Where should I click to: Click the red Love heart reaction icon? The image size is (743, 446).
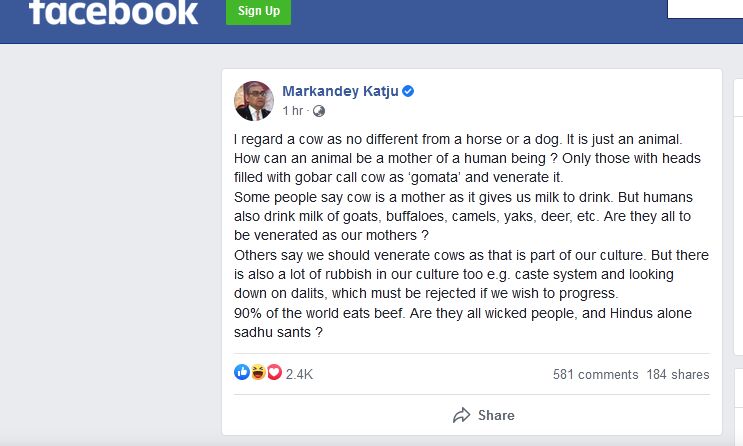[273, 373]
